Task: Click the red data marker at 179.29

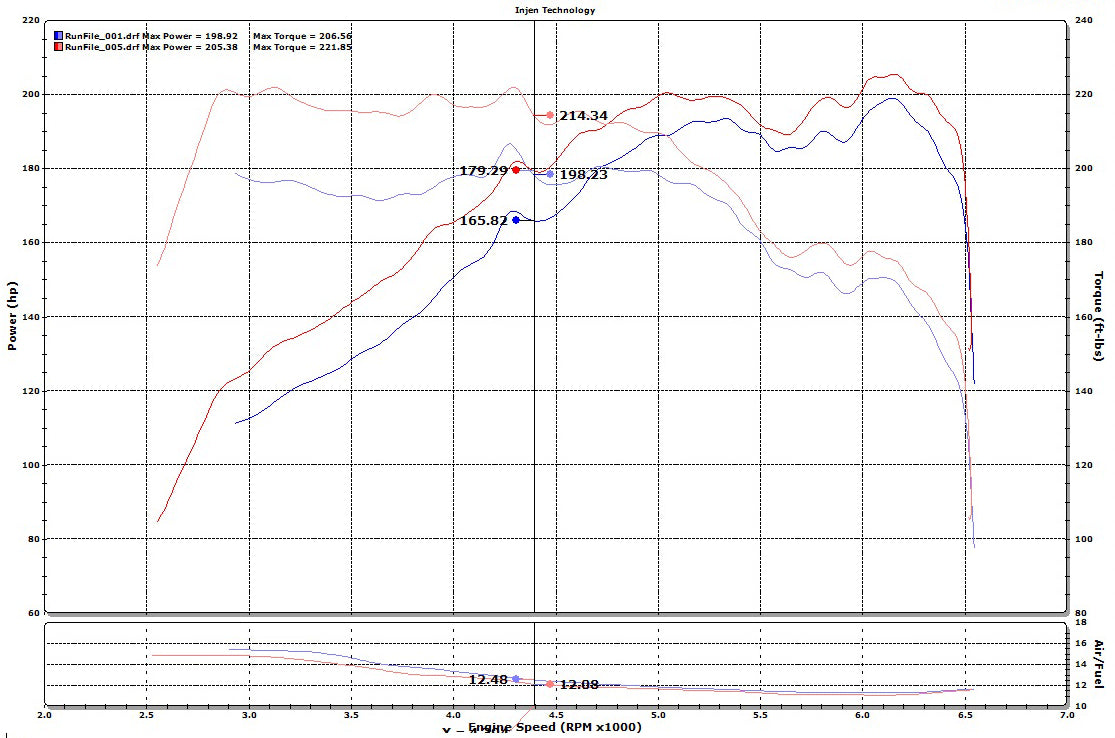Action: pos(516,170)
